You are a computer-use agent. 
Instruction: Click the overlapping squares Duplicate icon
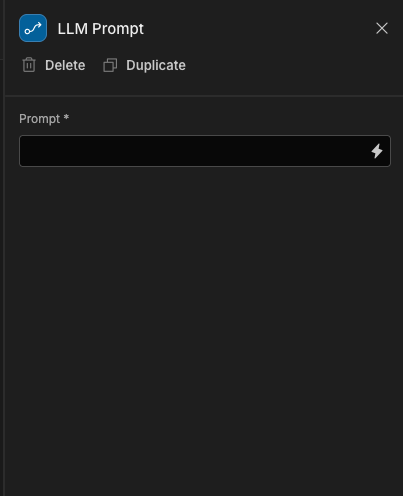pyautogui.click(x=110, y=65)
